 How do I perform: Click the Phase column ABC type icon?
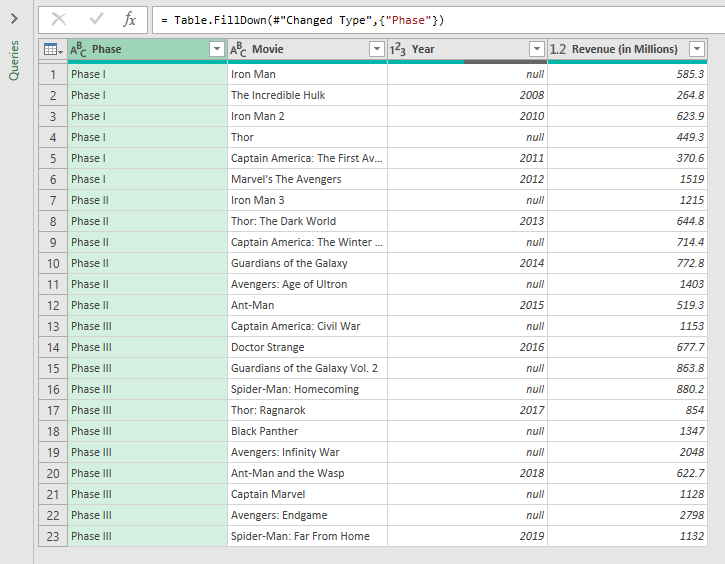[x=78, y=49]
